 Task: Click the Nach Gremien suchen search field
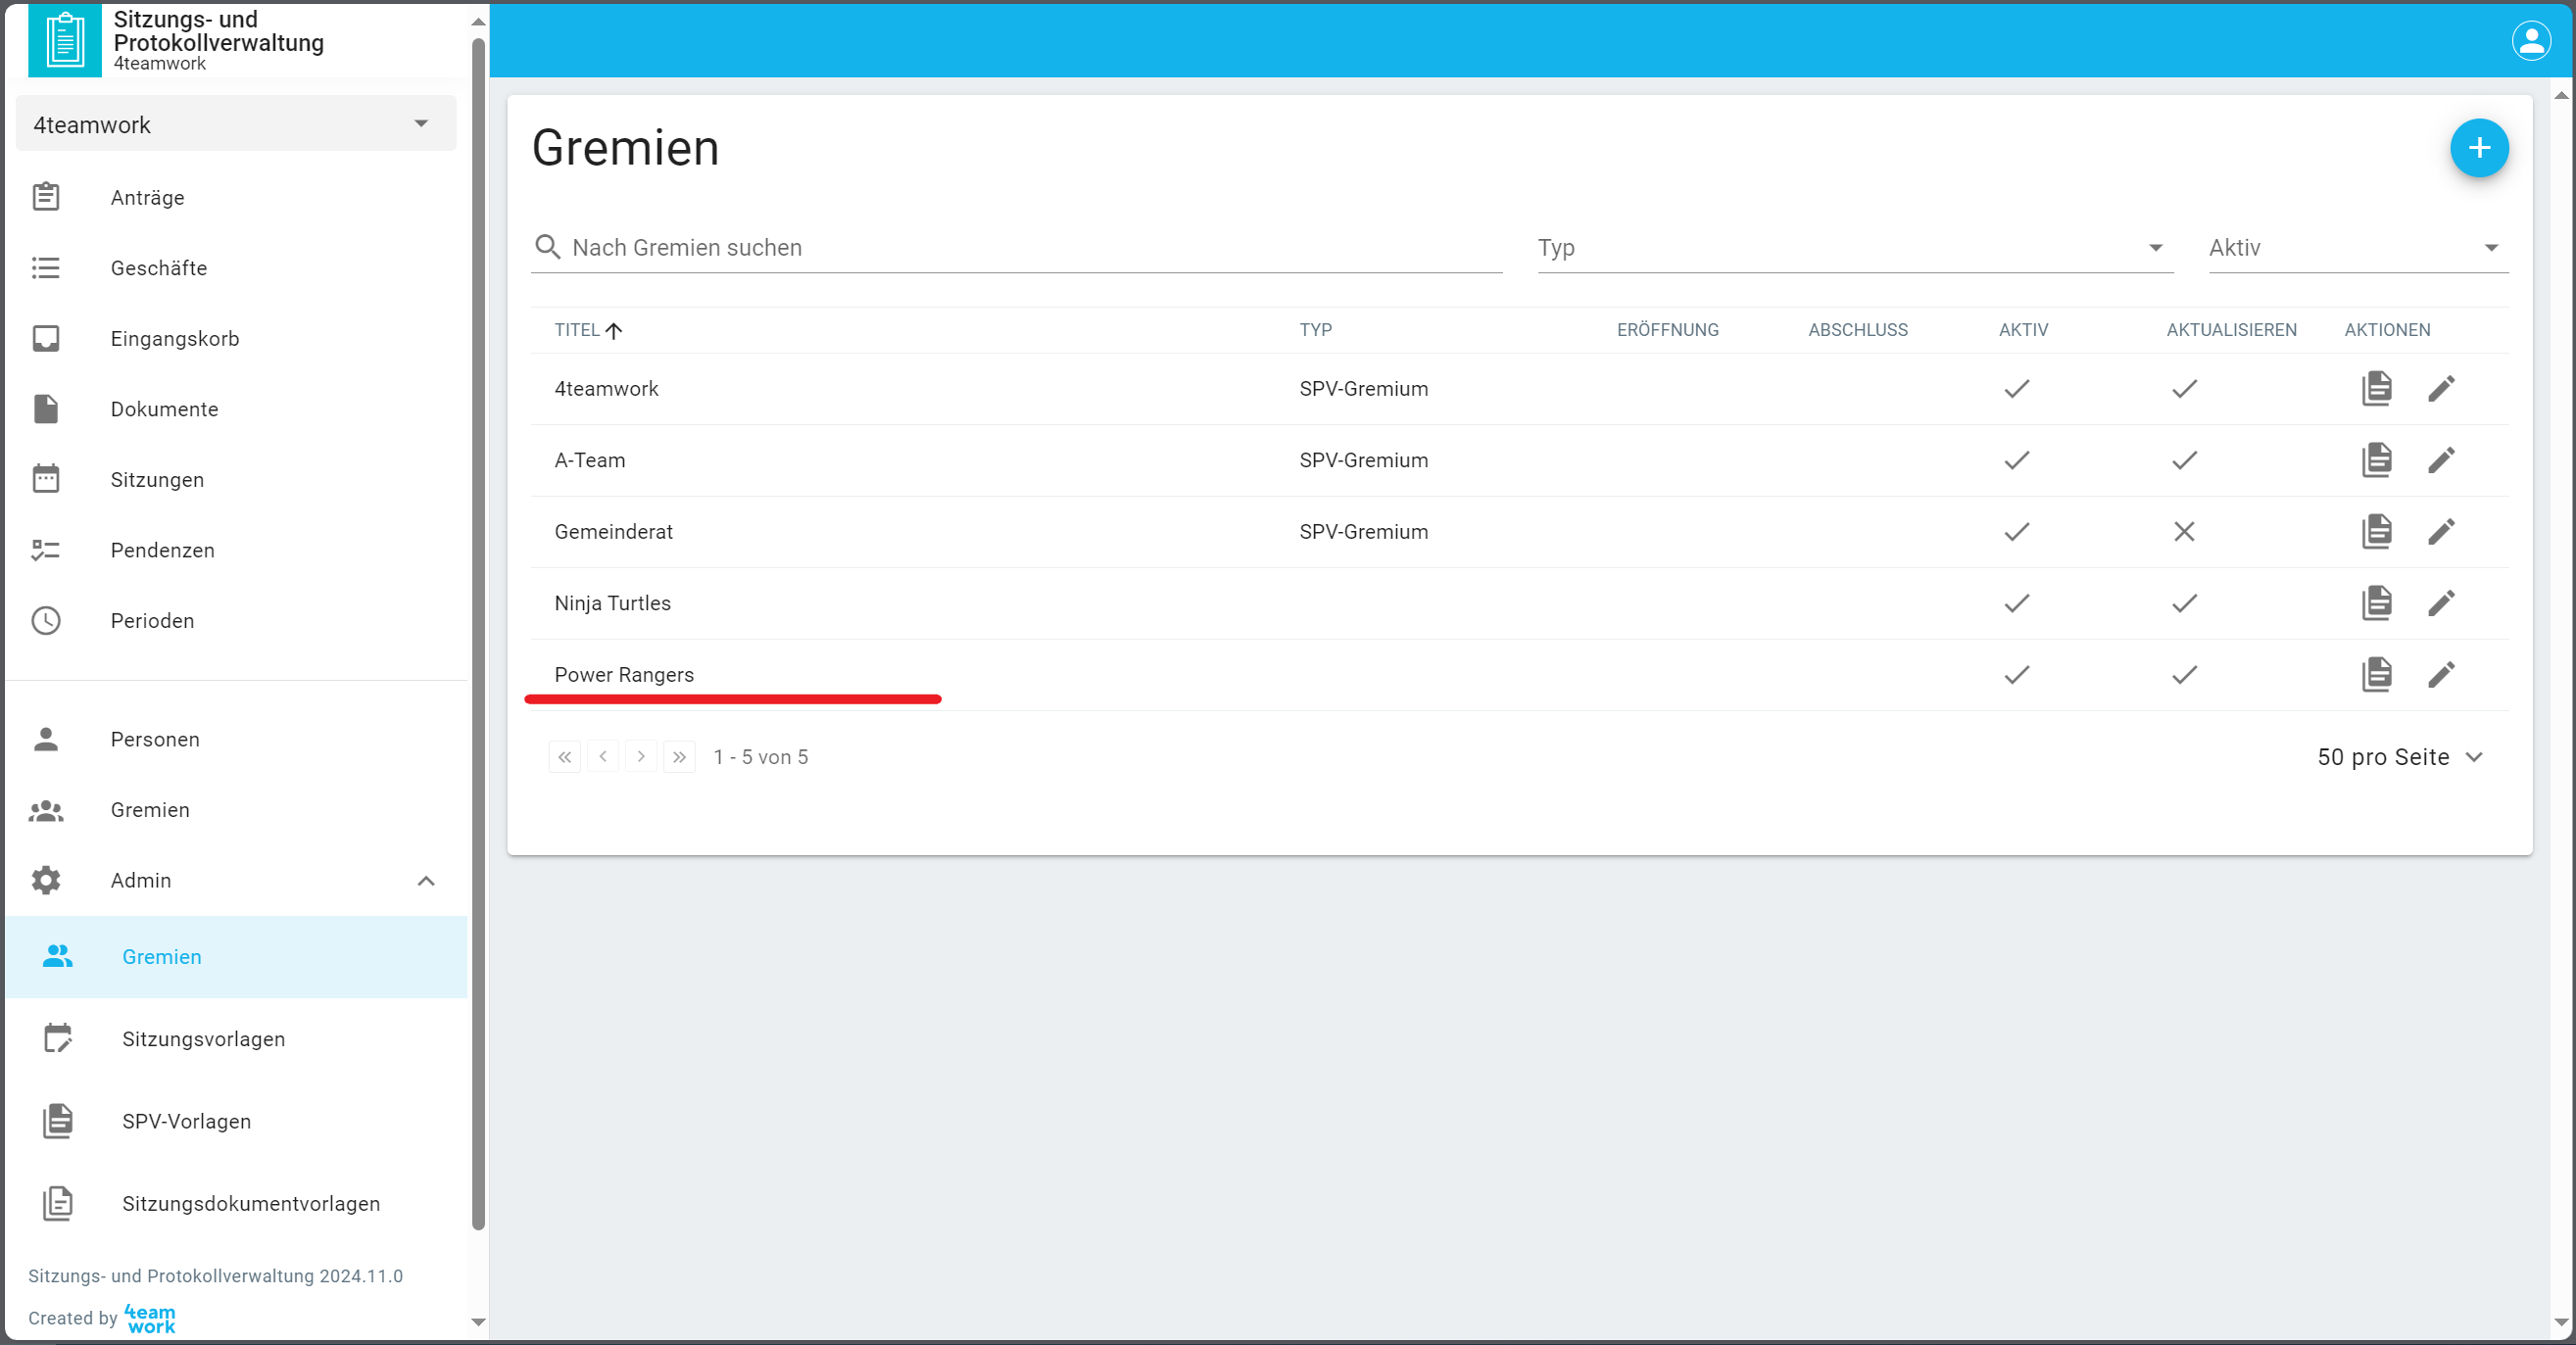[1030, 248]
